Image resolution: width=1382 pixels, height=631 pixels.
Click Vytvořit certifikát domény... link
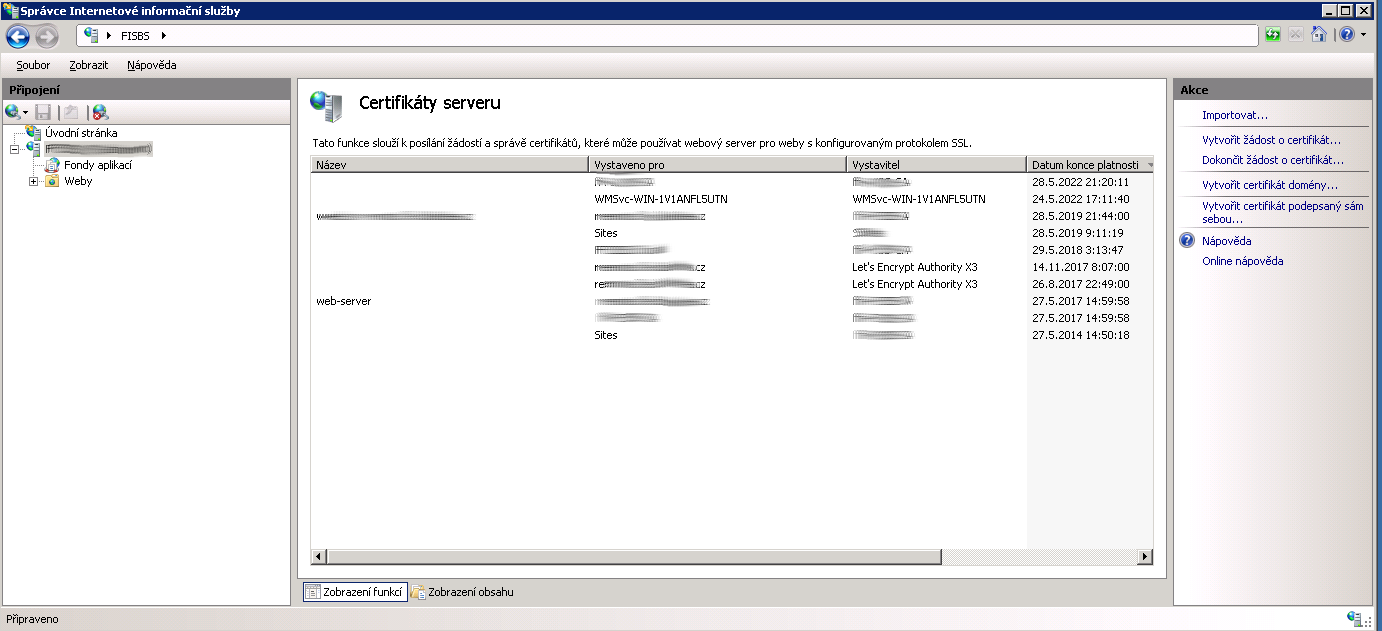pyautogui.click(x=1269, y=185)
